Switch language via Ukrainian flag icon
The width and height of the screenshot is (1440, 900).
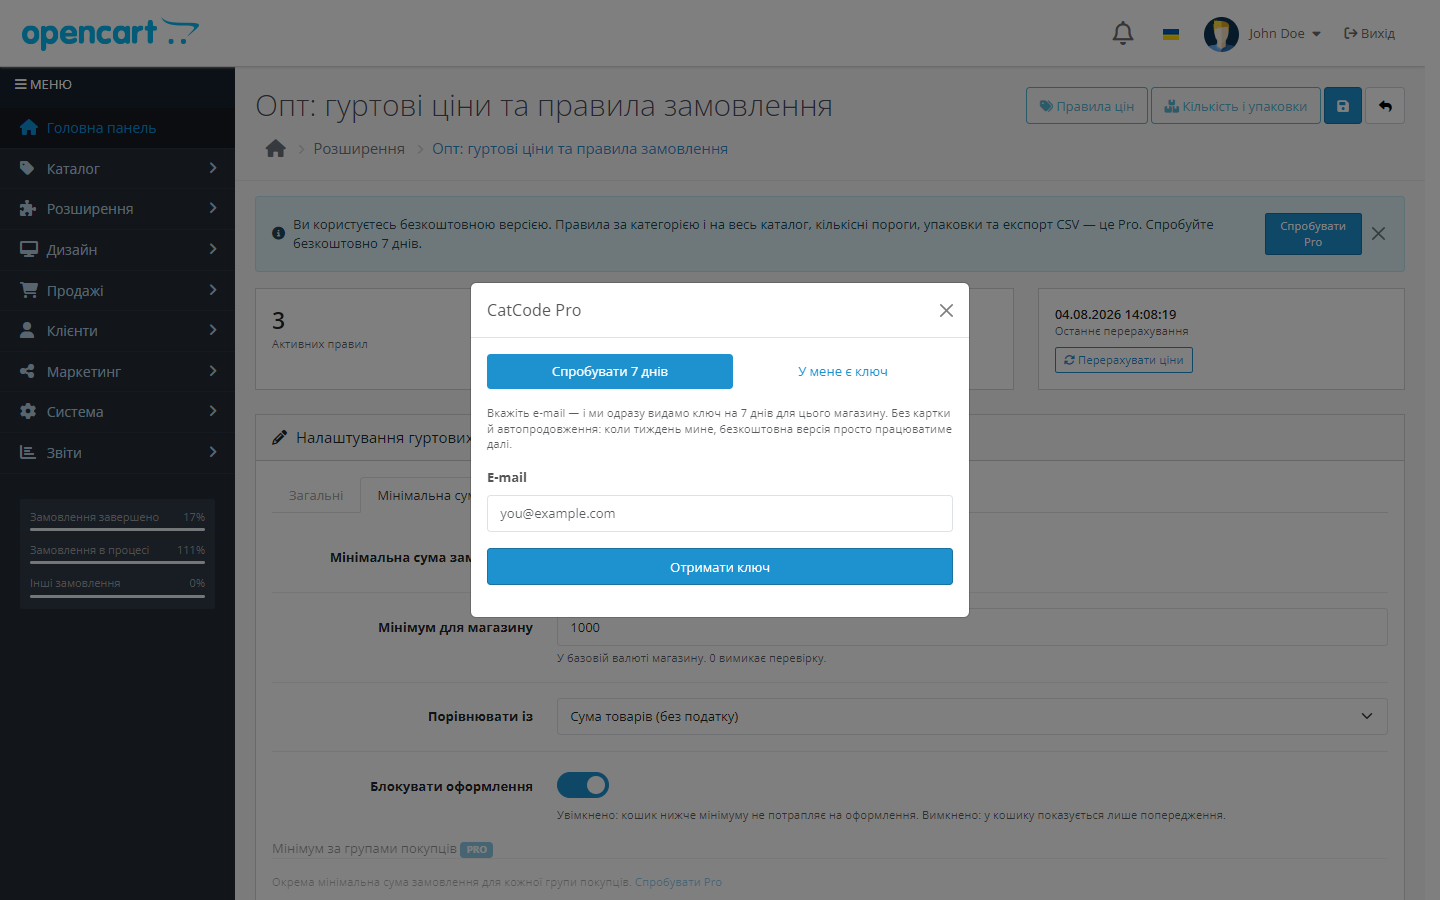1171,34
